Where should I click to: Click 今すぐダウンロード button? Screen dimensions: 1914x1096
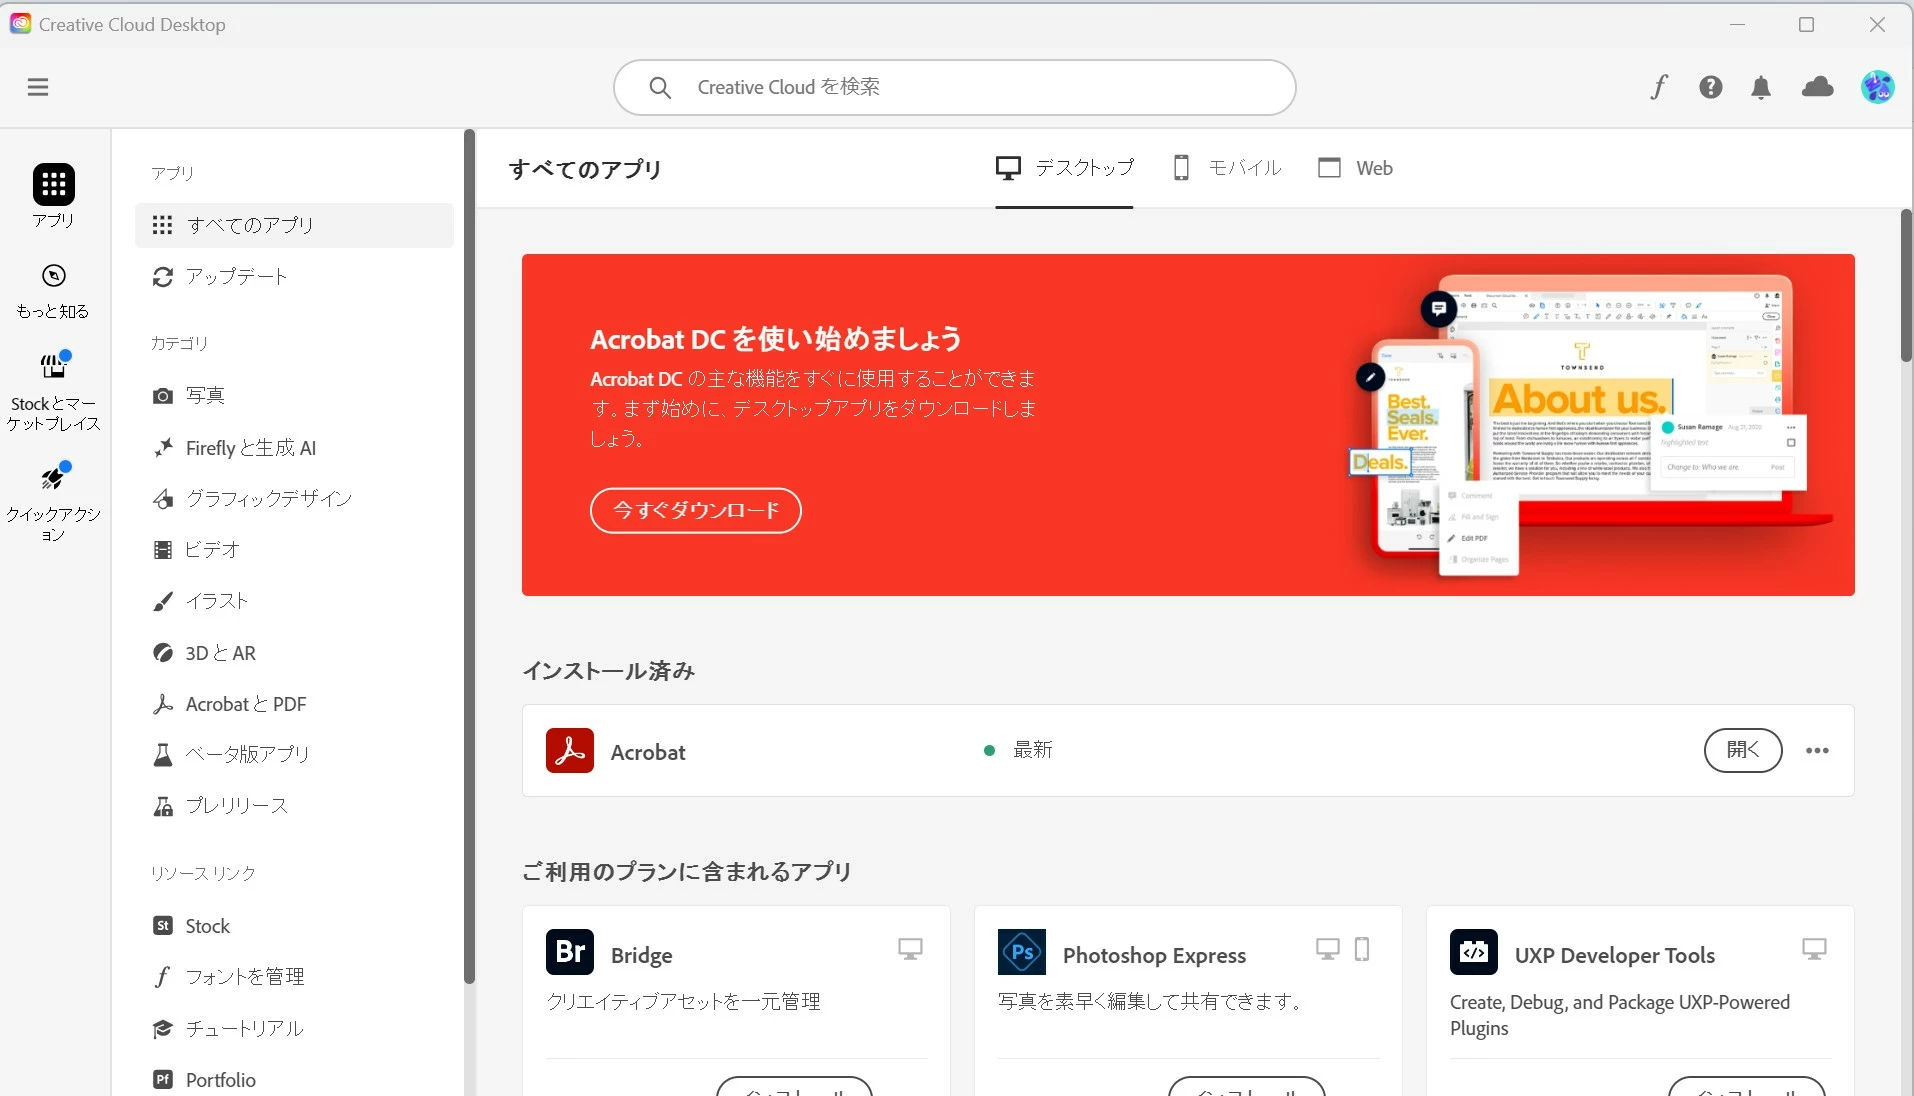[696, 510]
